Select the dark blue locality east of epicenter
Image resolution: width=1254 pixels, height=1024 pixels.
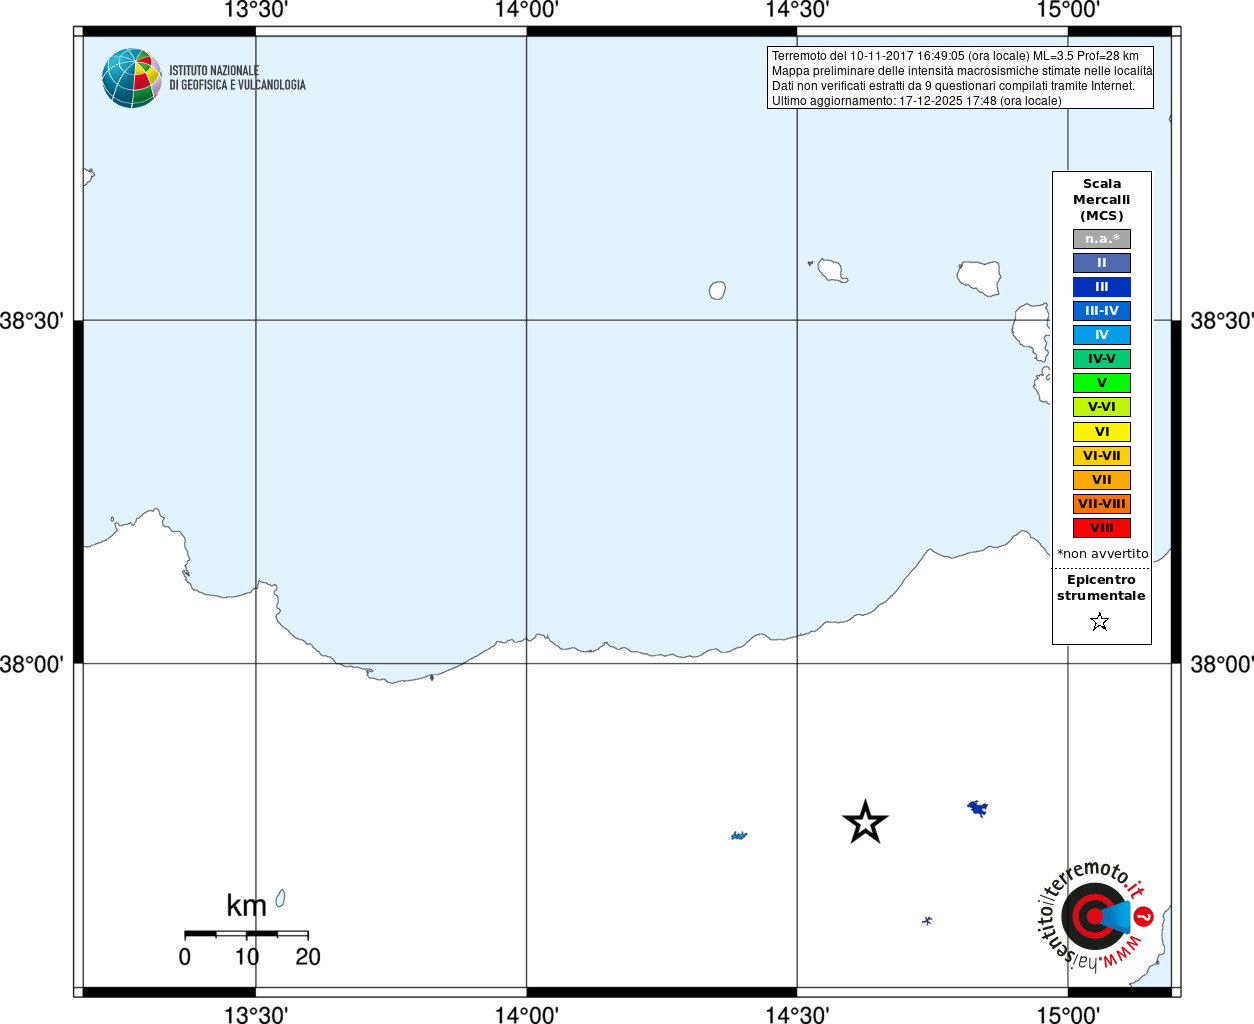[978, 808]
